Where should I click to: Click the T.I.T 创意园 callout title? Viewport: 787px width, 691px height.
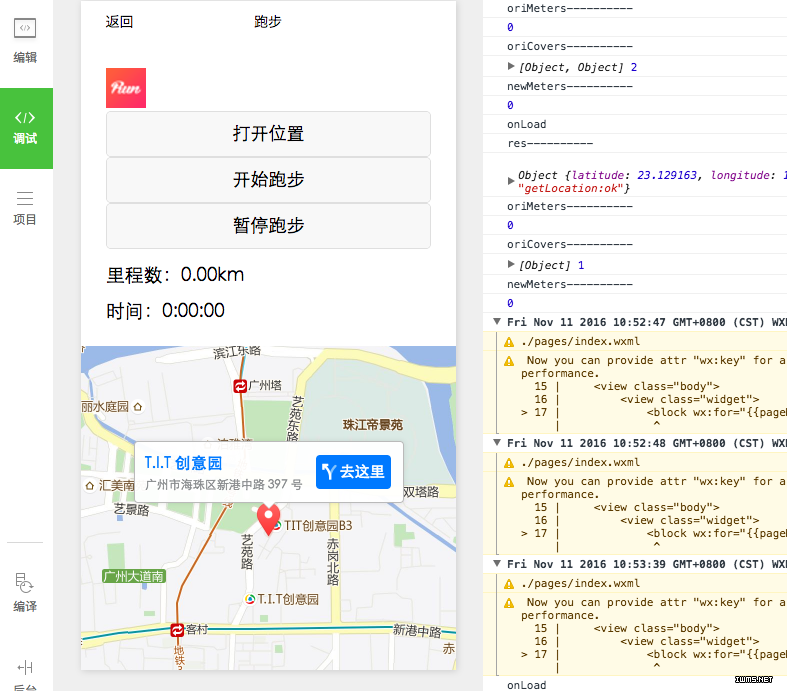[183, 463]
